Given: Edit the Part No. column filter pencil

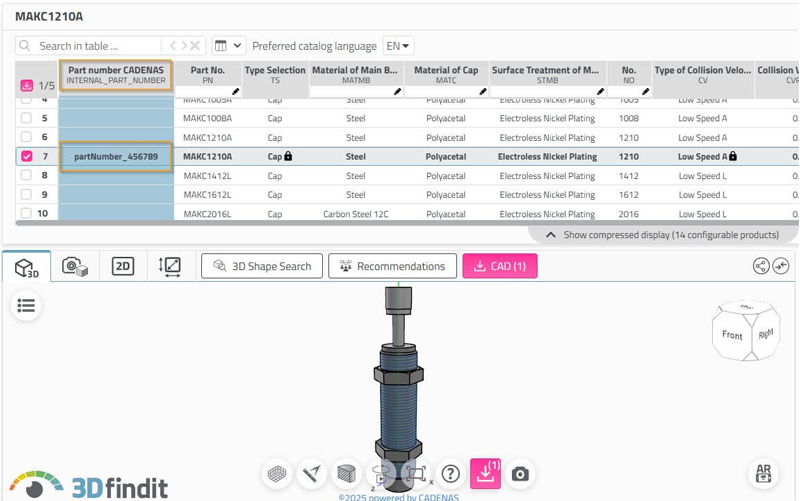Looking at the screenshot, I should click(x=235, y=92).
